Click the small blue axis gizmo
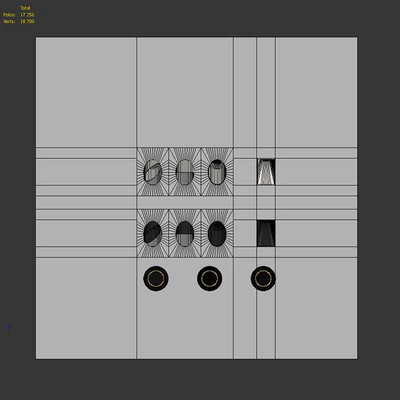The image size is (400, 400). click(x=9, y=327)
